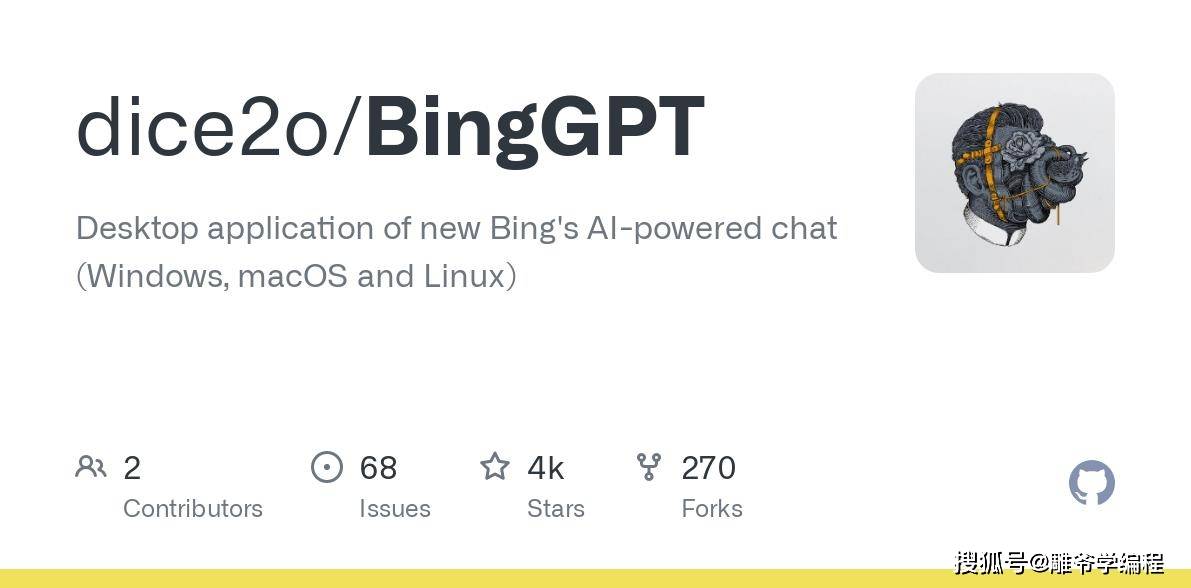Click the Desktop application description text
Image resolution: width=1191 pixels, height=588 pixels.
[456, 229]
